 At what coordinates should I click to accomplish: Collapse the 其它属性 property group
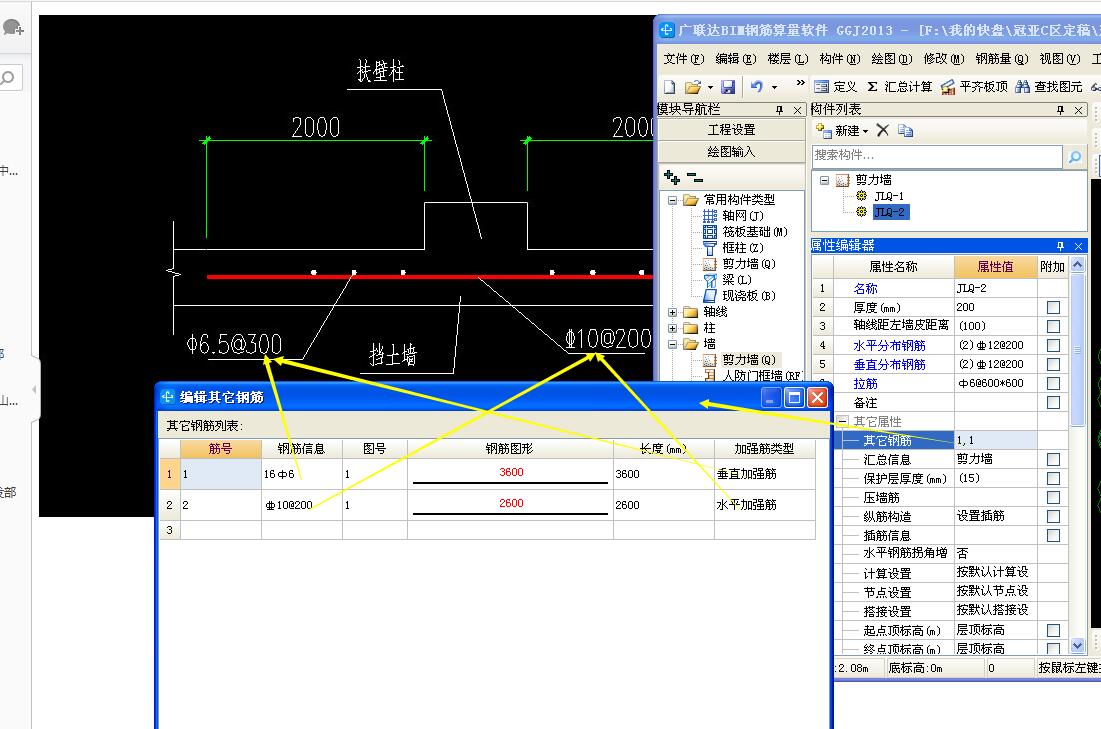click(843, 421)
